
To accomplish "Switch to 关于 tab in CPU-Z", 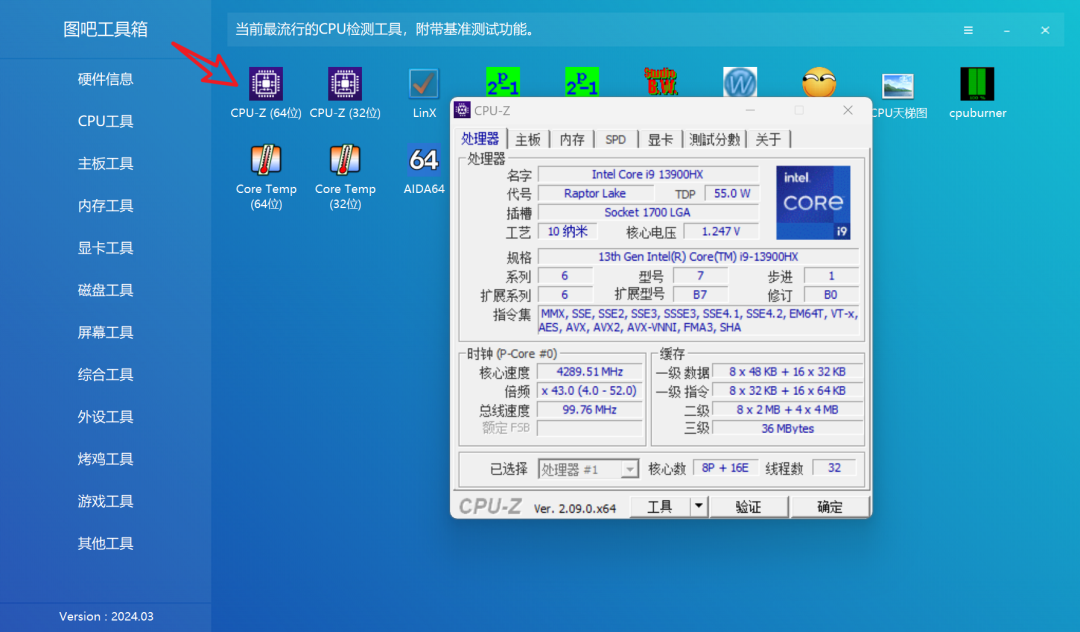I will pyautogui.click(x=768, y=140).
